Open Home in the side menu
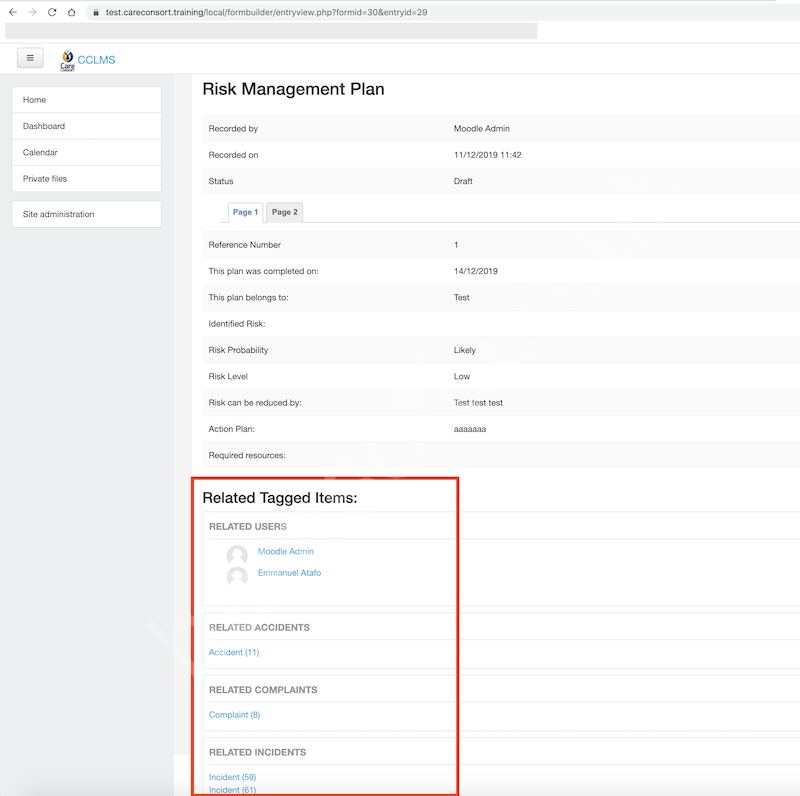Screen dimensions: 800x796 pyautogui.click(x=86, y=100)
